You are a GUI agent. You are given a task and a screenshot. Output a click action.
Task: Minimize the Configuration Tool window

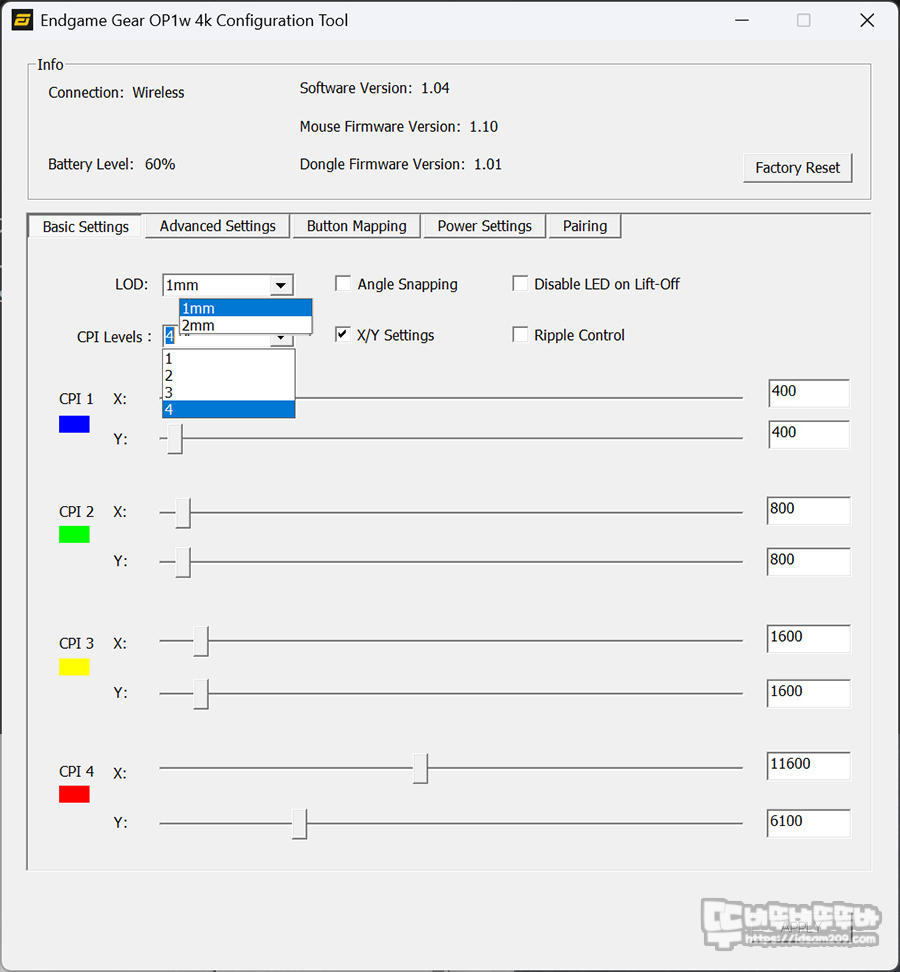pos(742,20)
